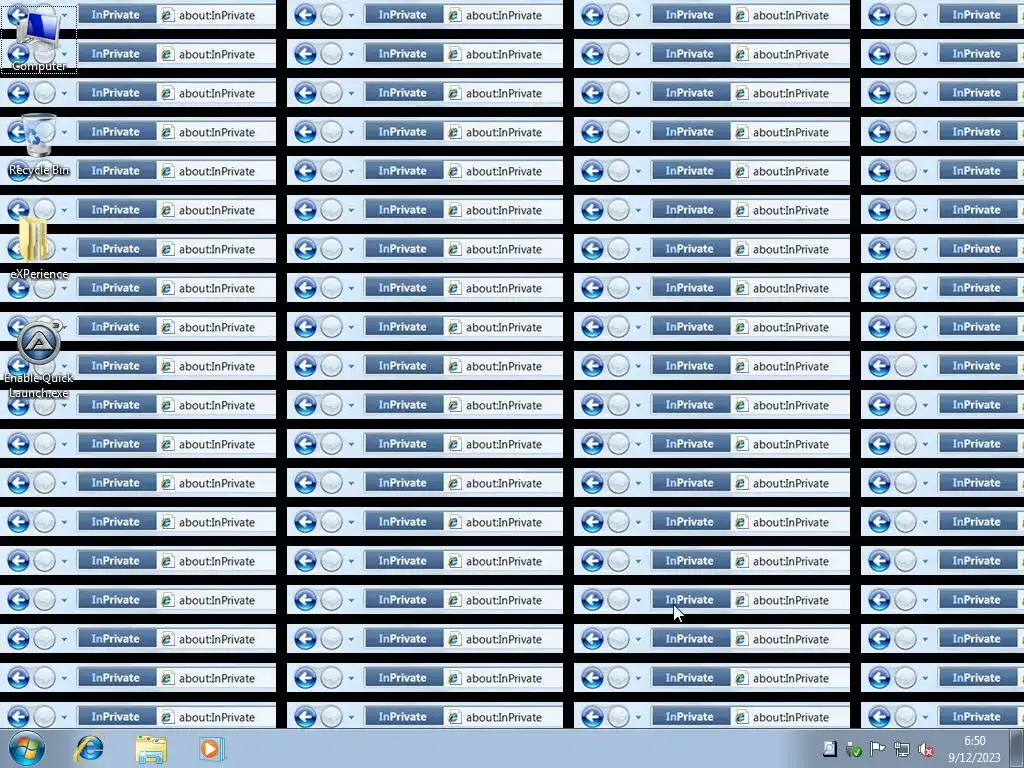
Task: Open Windows Explorer from the taskbar
Action: [x=151, y=748]
